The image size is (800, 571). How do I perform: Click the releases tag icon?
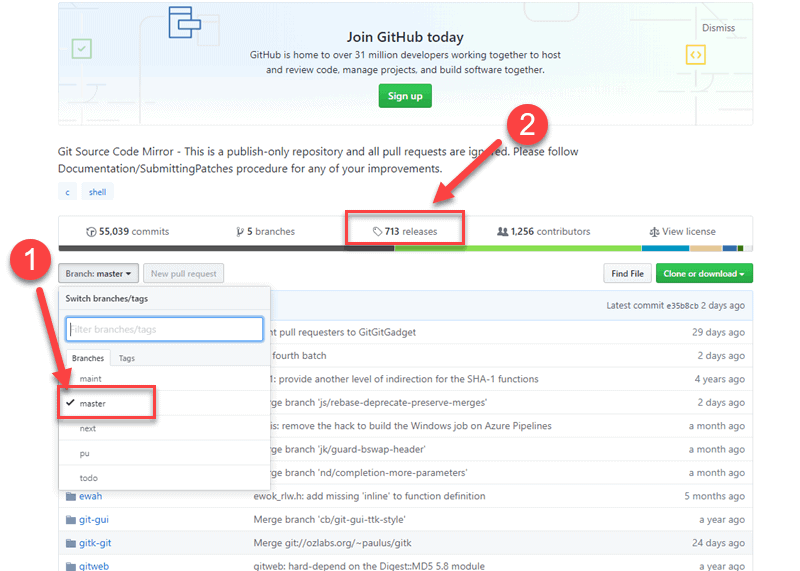click(x=377, y=232)
